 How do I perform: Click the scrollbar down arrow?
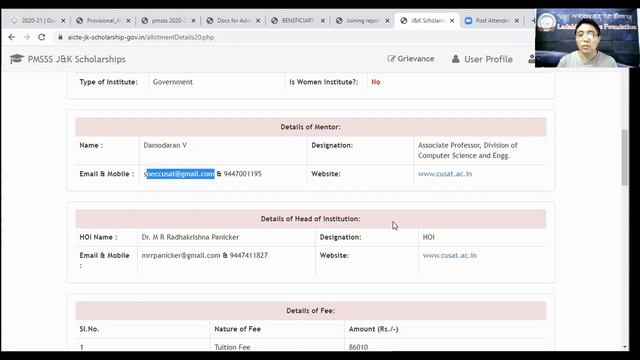[624, 347]
